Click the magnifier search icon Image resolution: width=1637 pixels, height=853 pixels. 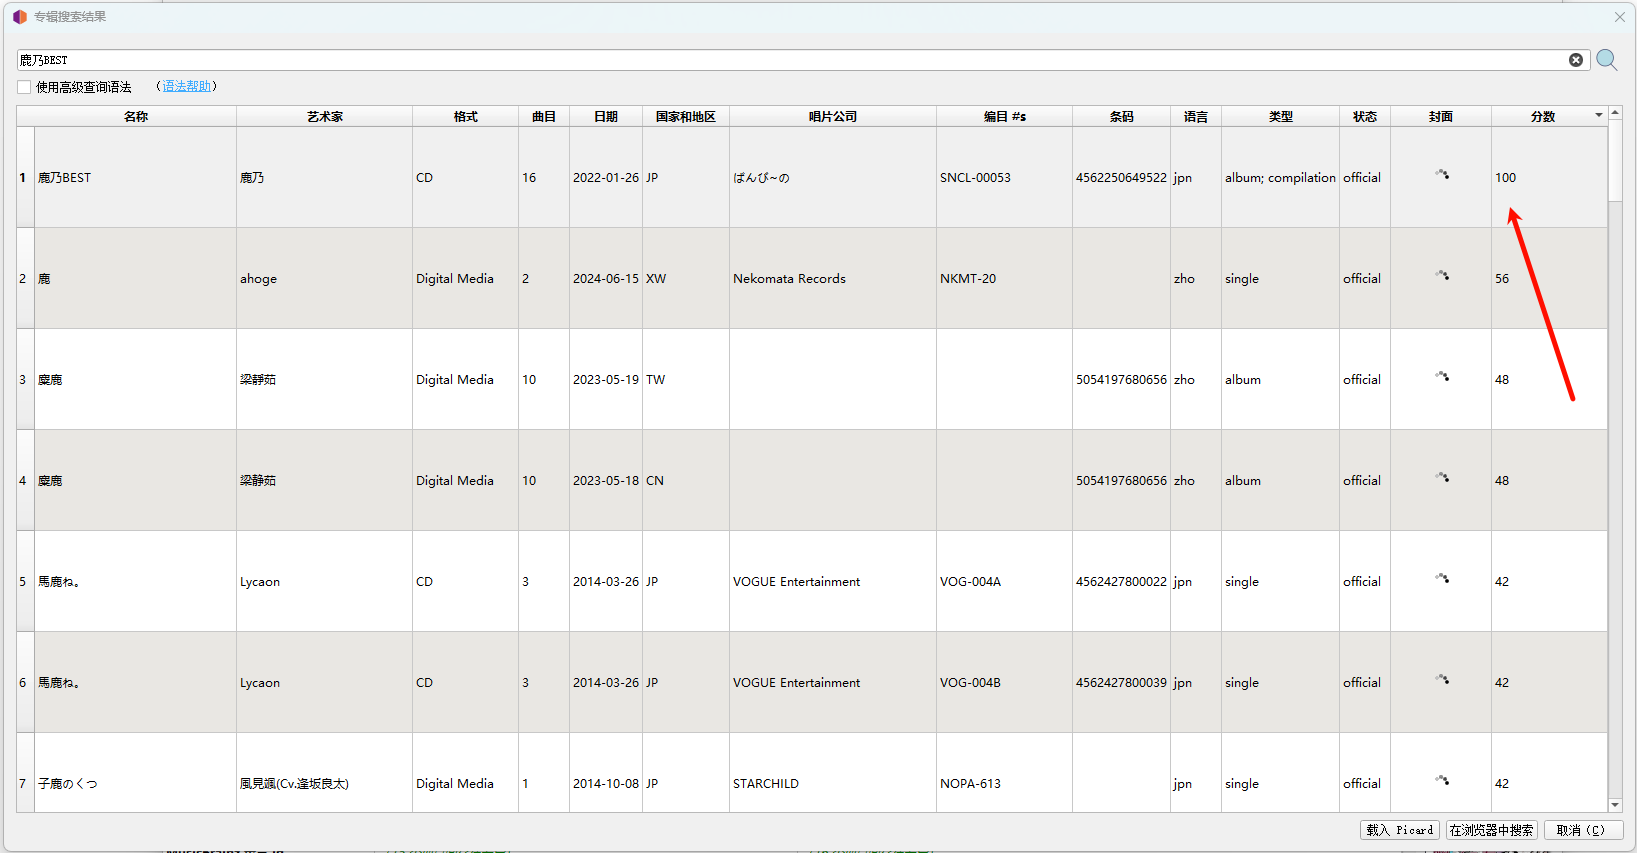pos(1607,60)
